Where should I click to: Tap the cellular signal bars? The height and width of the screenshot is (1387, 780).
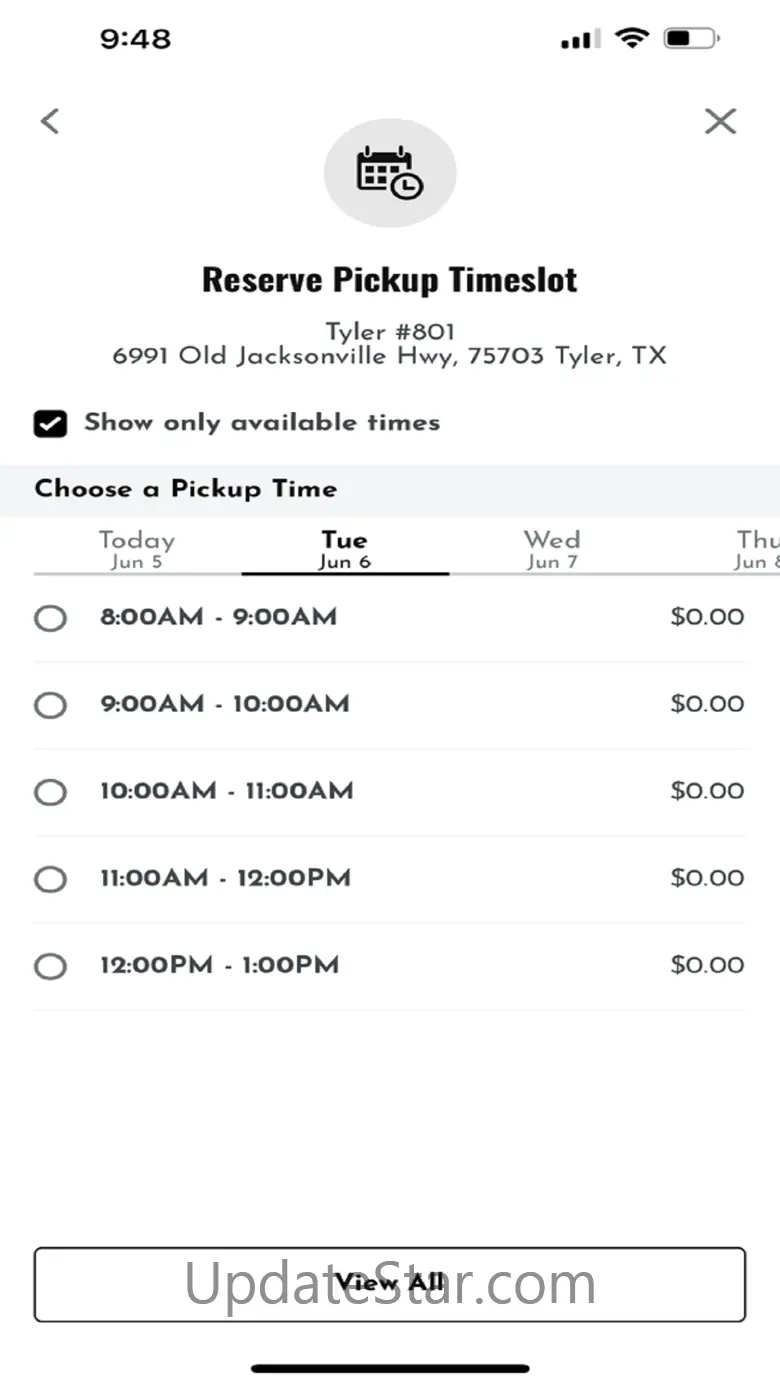click(579, 40)
